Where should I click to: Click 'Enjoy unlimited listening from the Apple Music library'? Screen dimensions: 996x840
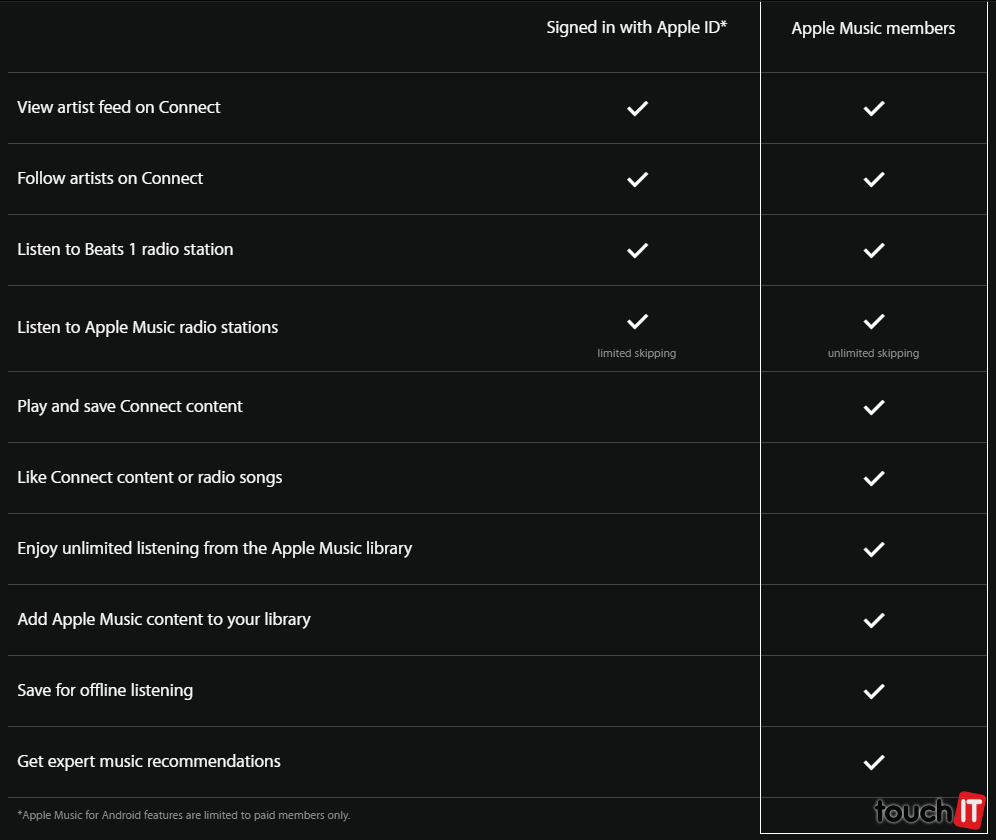tap(214, 548)
